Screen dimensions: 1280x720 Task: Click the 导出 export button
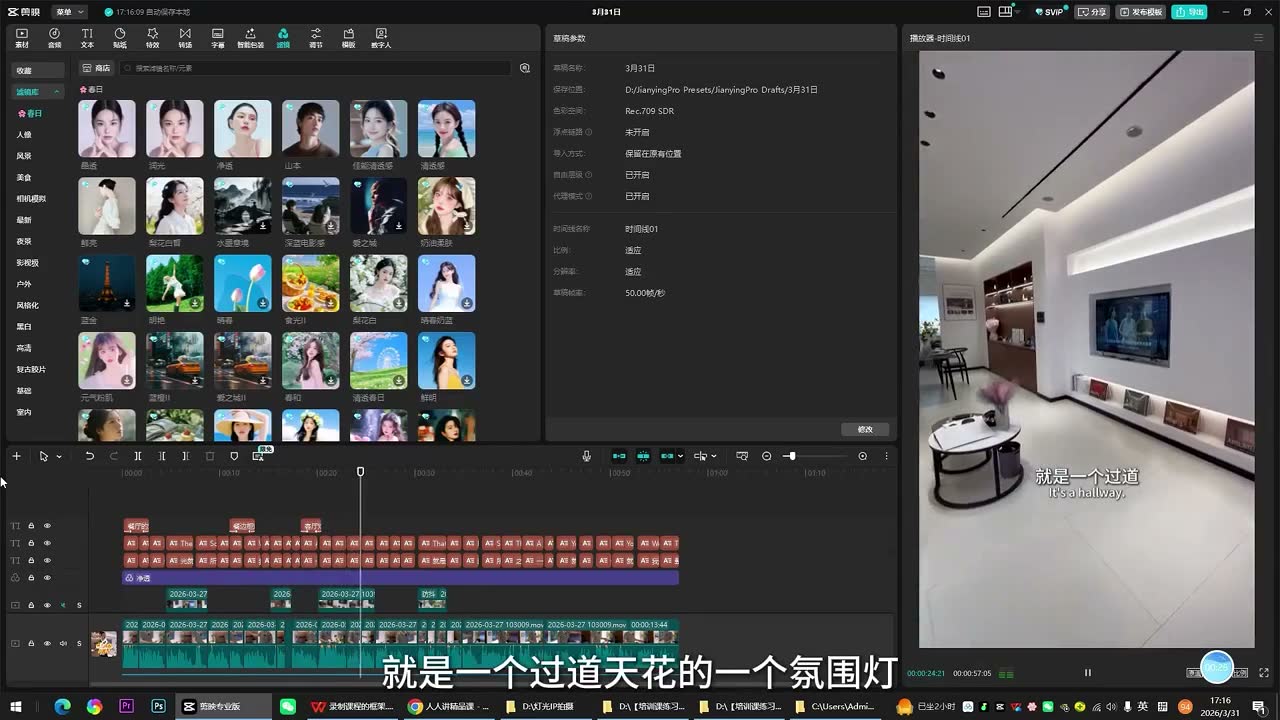coord(1189,12)
